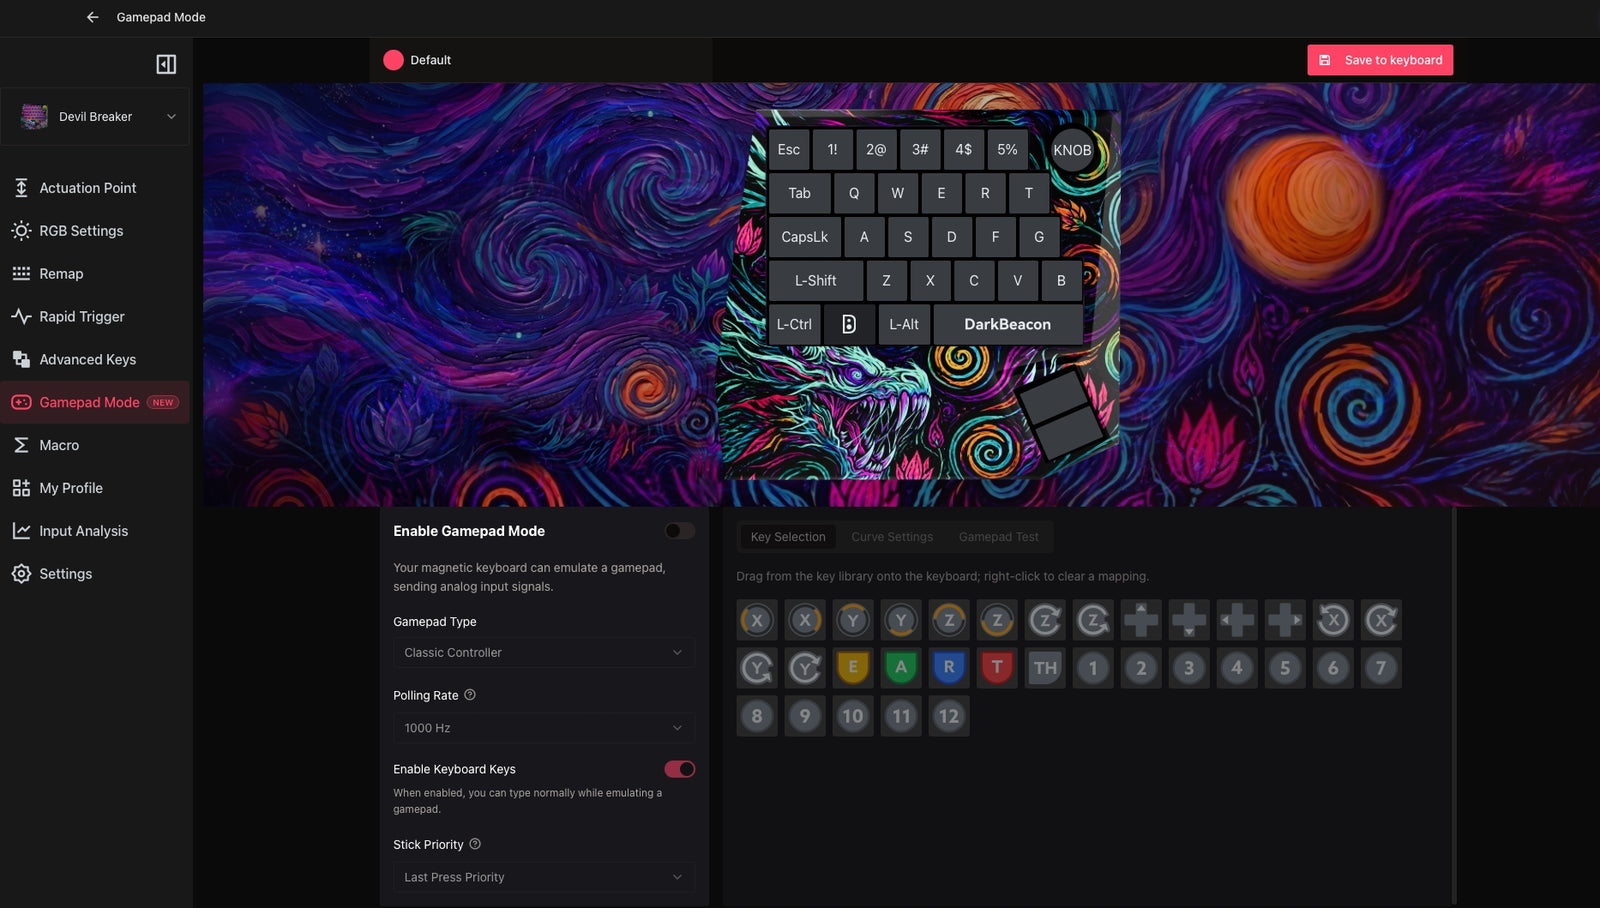Pick the red T gamepad button
Image resolution: width=1600 pixels, height=908 pixels.
[997, 668]
